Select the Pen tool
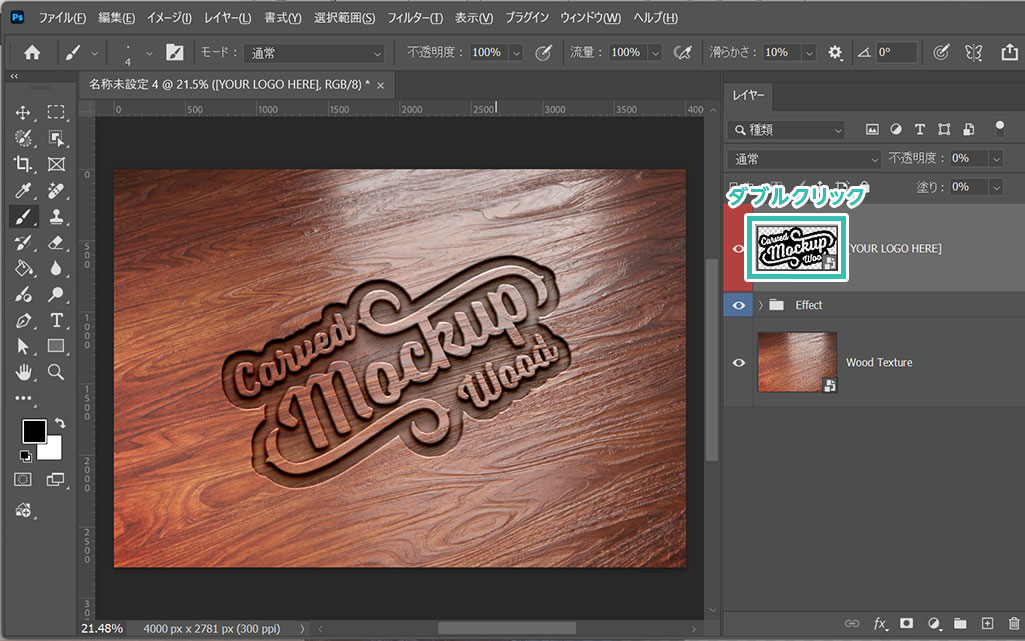 click(x=23, y=320)
